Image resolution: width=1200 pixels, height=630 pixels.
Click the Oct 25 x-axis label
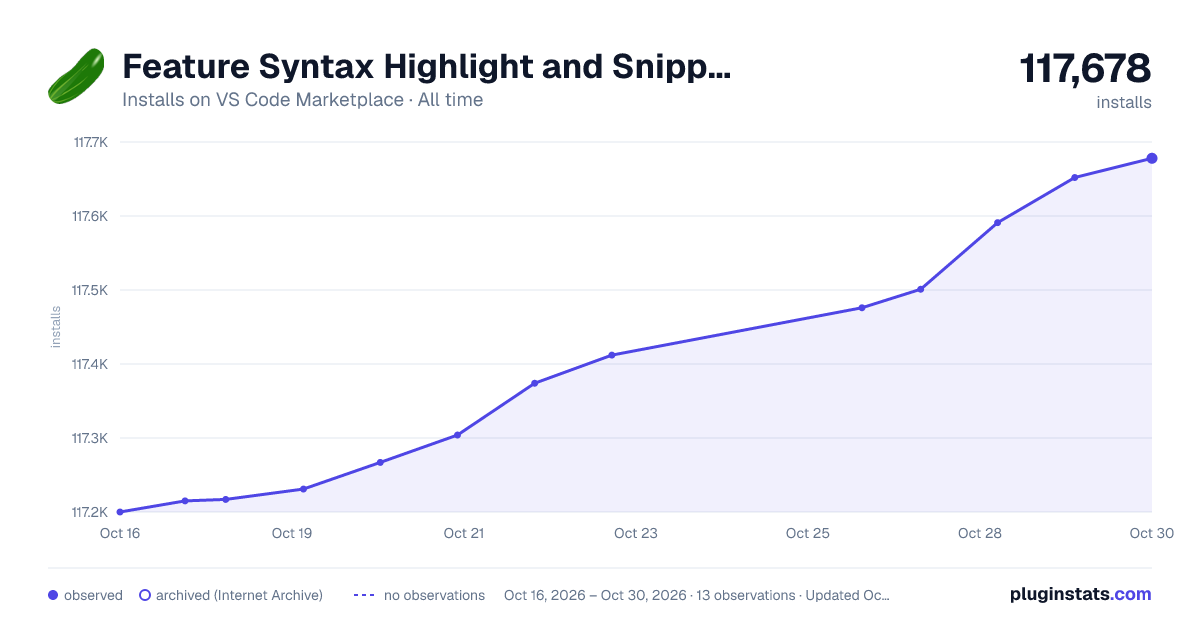(808, 533)
